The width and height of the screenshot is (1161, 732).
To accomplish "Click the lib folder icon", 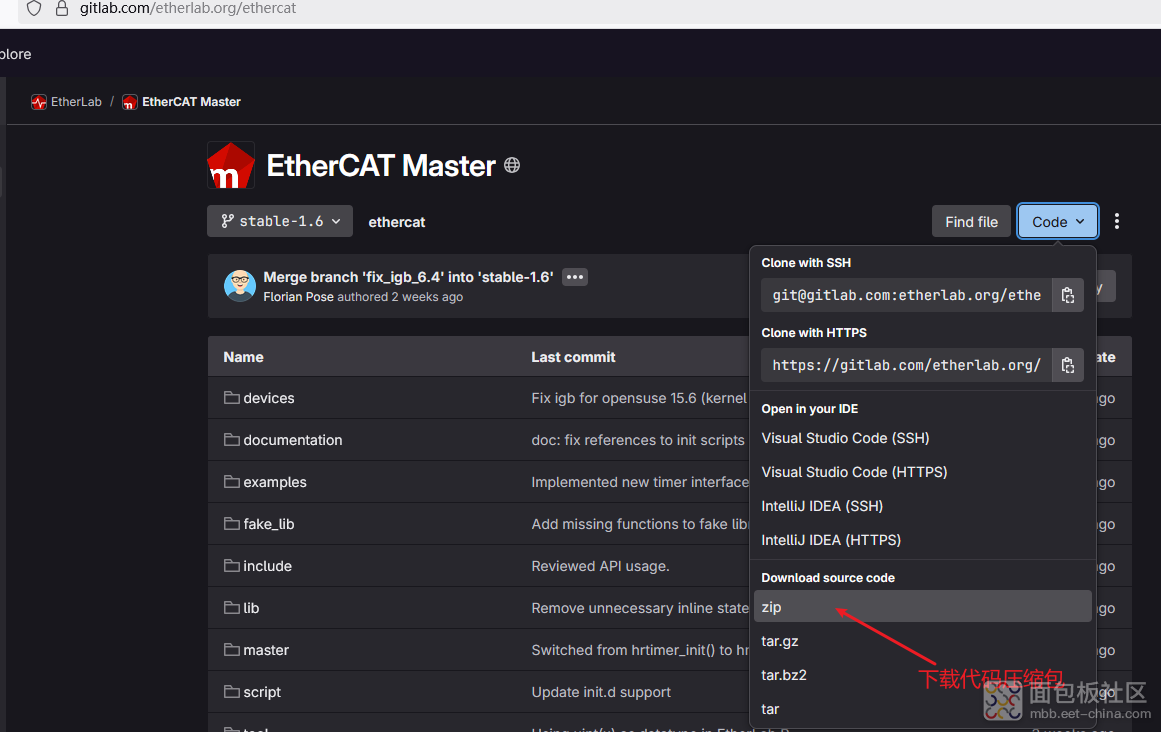I will click(x=232, y=608).
